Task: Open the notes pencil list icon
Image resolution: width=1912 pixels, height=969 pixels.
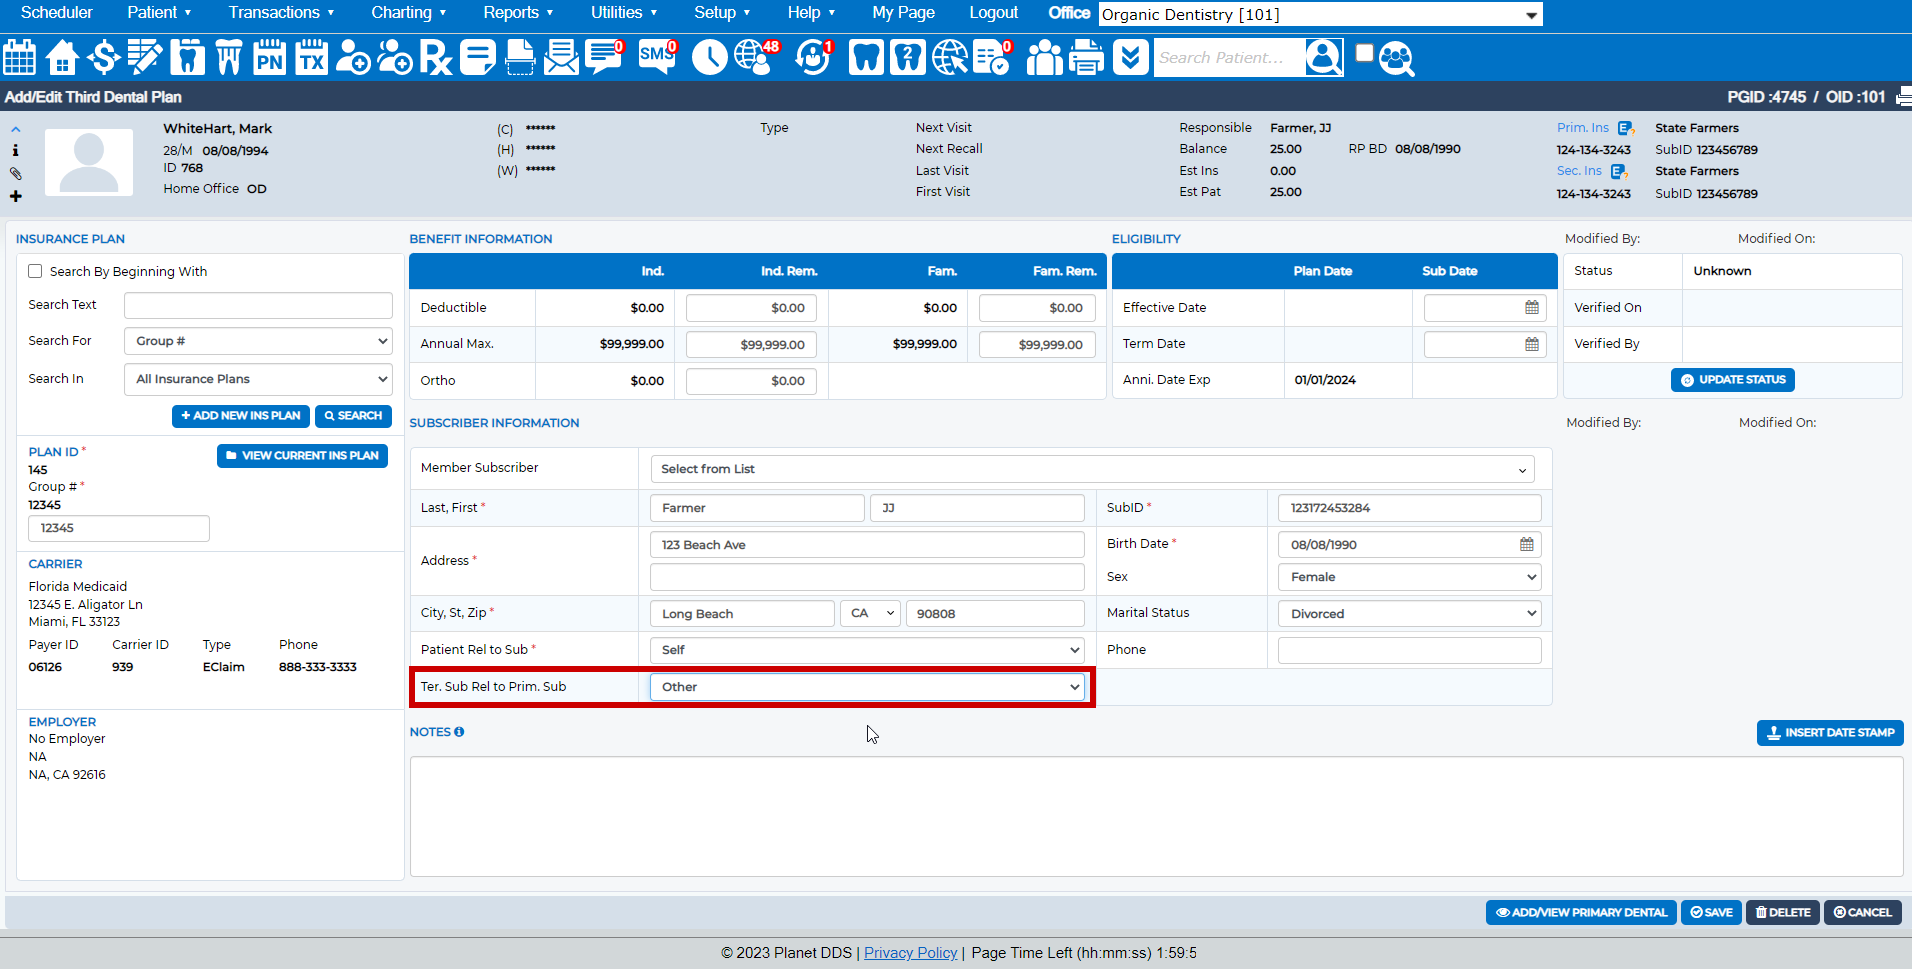Action: pos(145,57)
